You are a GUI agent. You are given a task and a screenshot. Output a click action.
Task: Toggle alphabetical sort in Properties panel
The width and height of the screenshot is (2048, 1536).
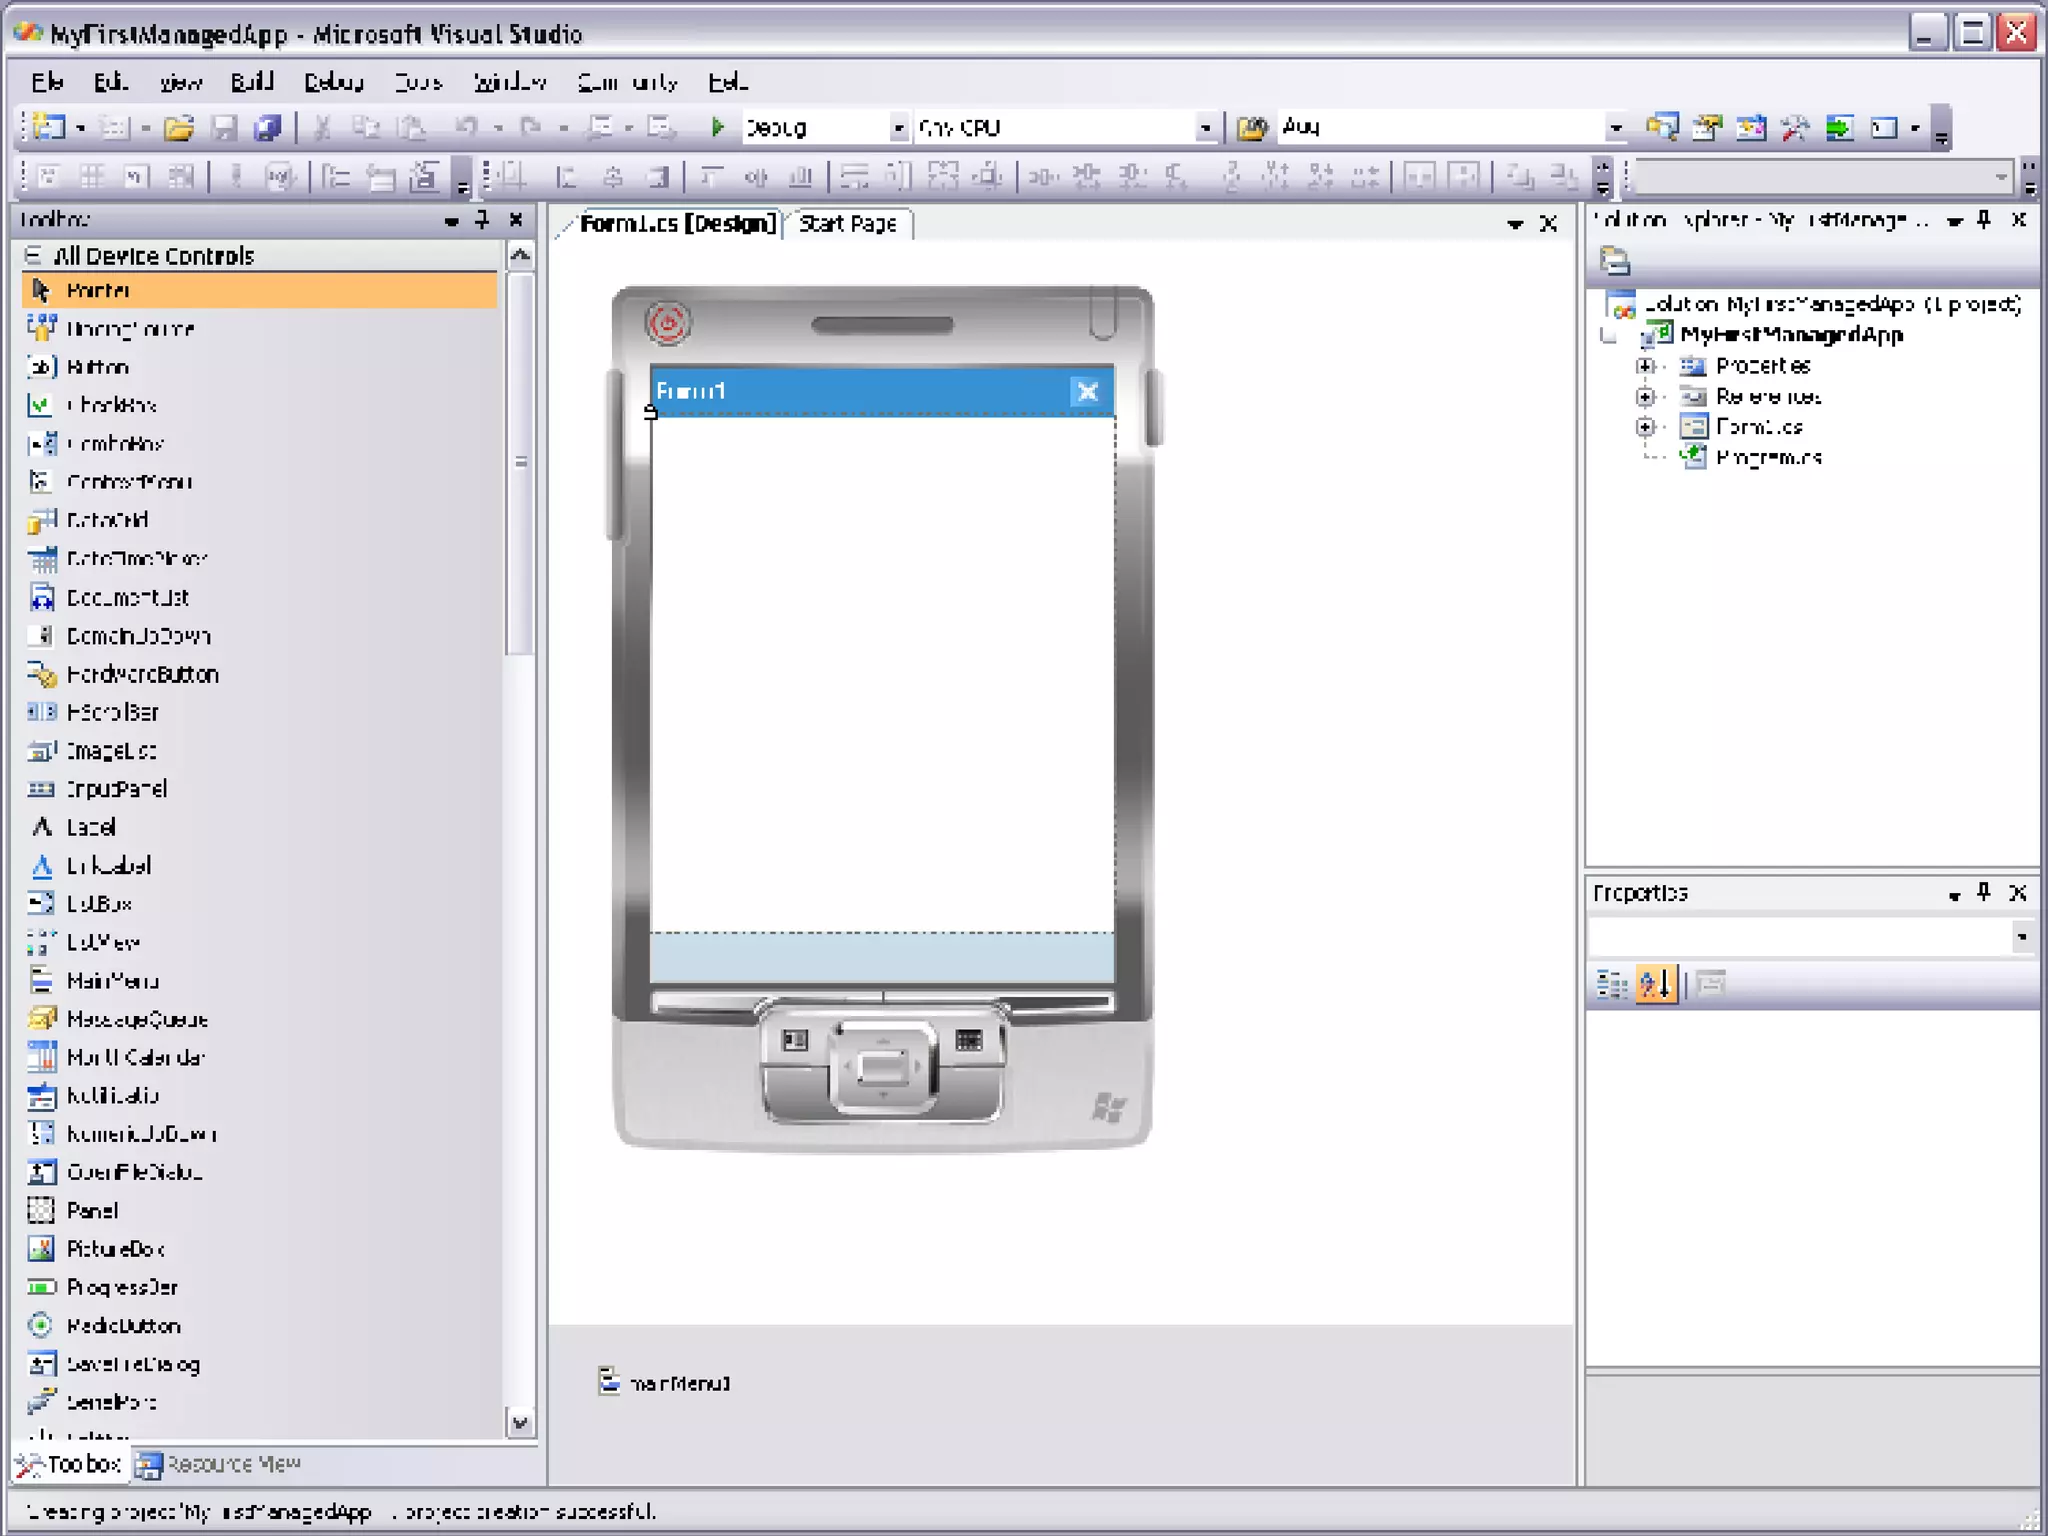[x=1656, y=984]
